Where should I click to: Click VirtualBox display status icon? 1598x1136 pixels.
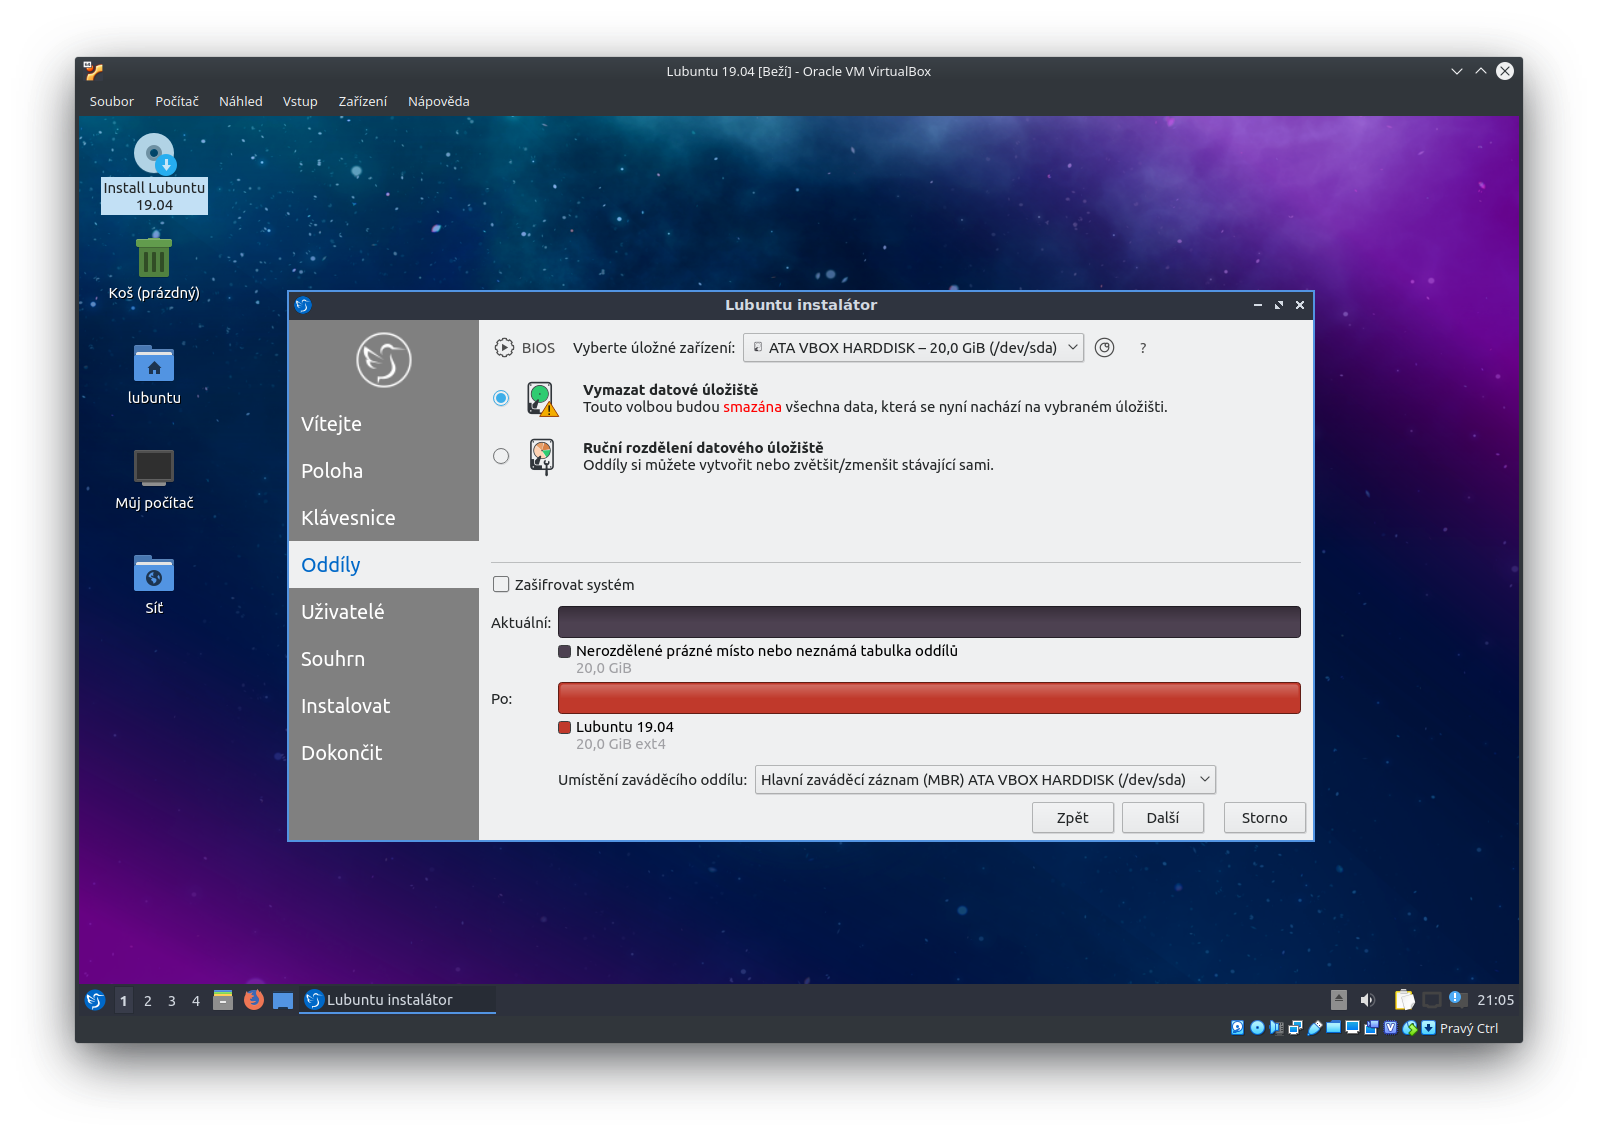pyautogui.click(x=1352, y=1027)
